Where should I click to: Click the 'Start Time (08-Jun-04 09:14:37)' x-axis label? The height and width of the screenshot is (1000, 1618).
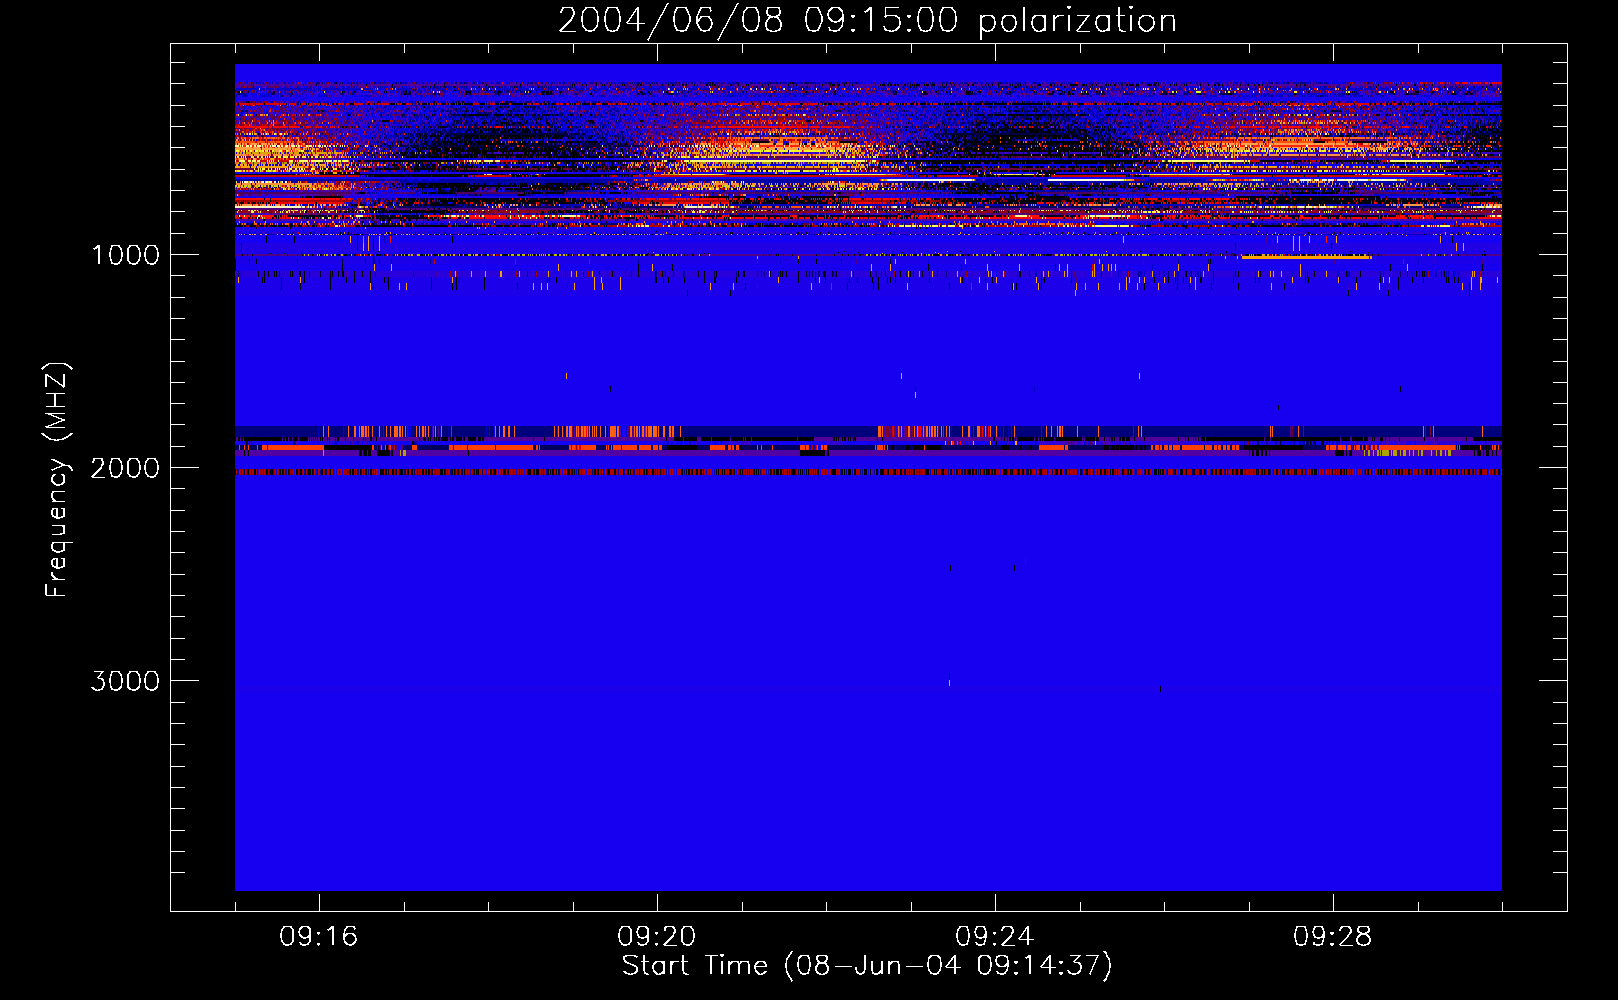(867, 966)
